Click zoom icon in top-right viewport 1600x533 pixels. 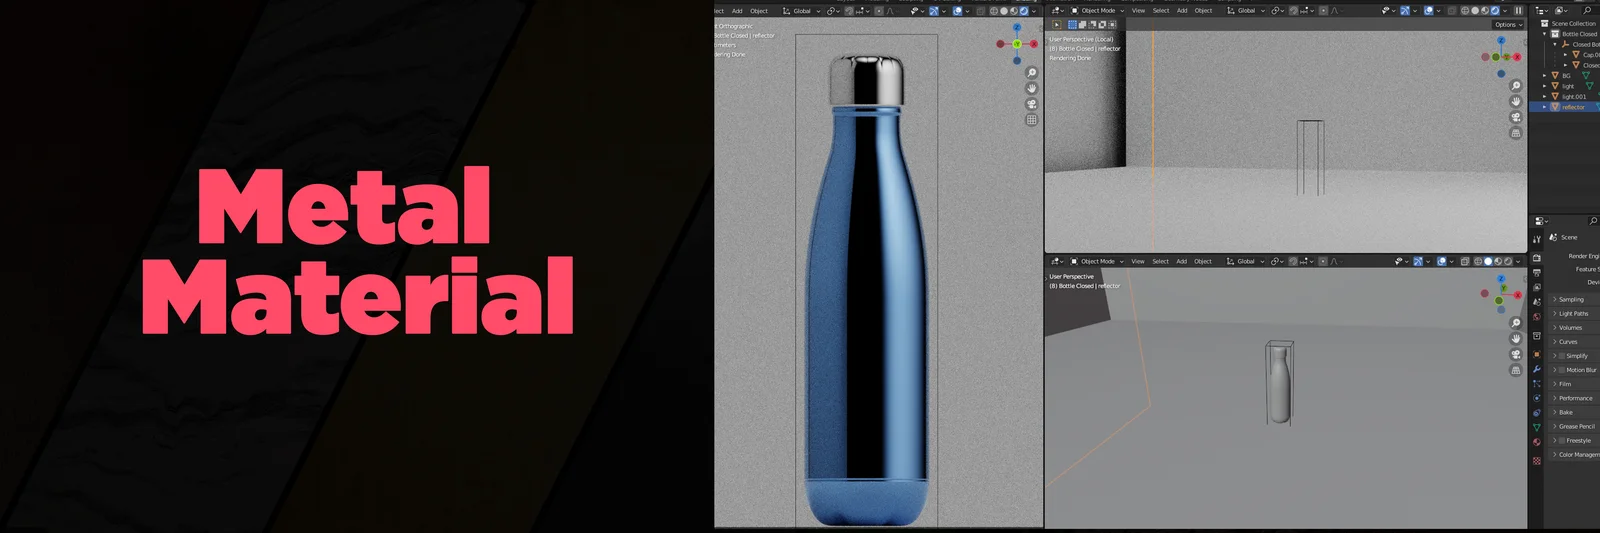click(x=1516, y=86)
